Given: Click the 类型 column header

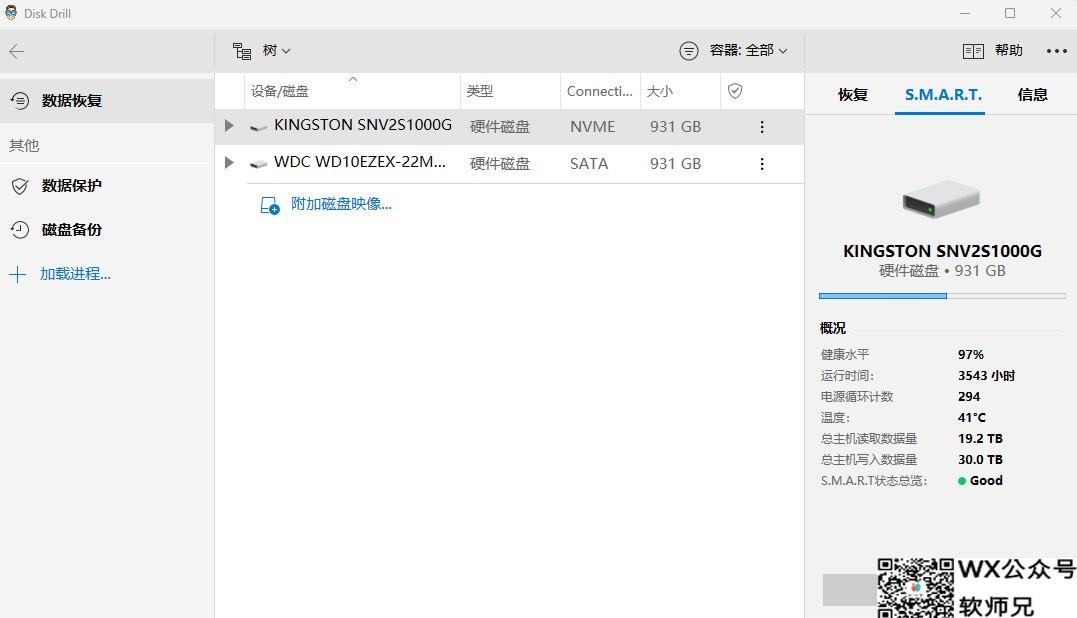Looking at the screenshot, I should 479,91.
